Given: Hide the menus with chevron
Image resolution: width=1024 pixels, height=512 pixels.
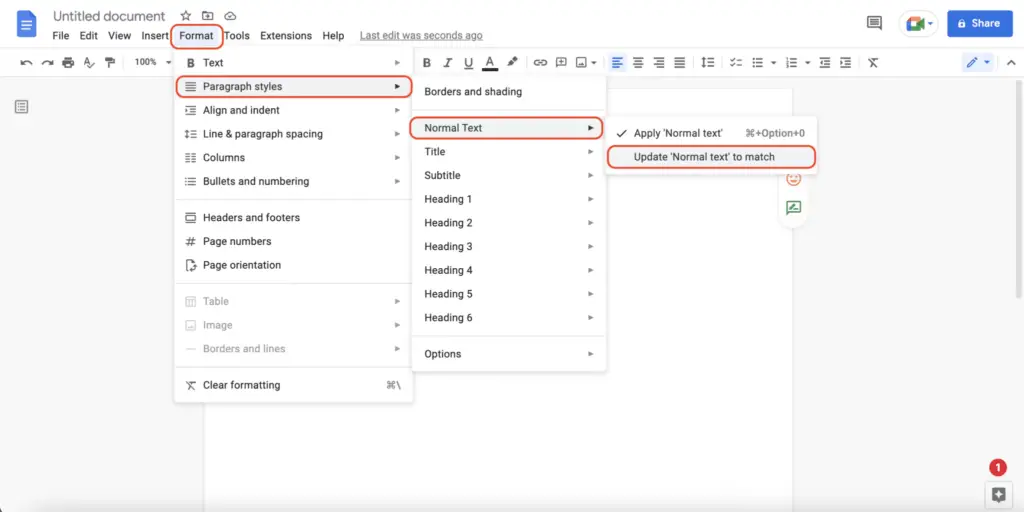Looking at the screenshot, I should coord(1011,63).
